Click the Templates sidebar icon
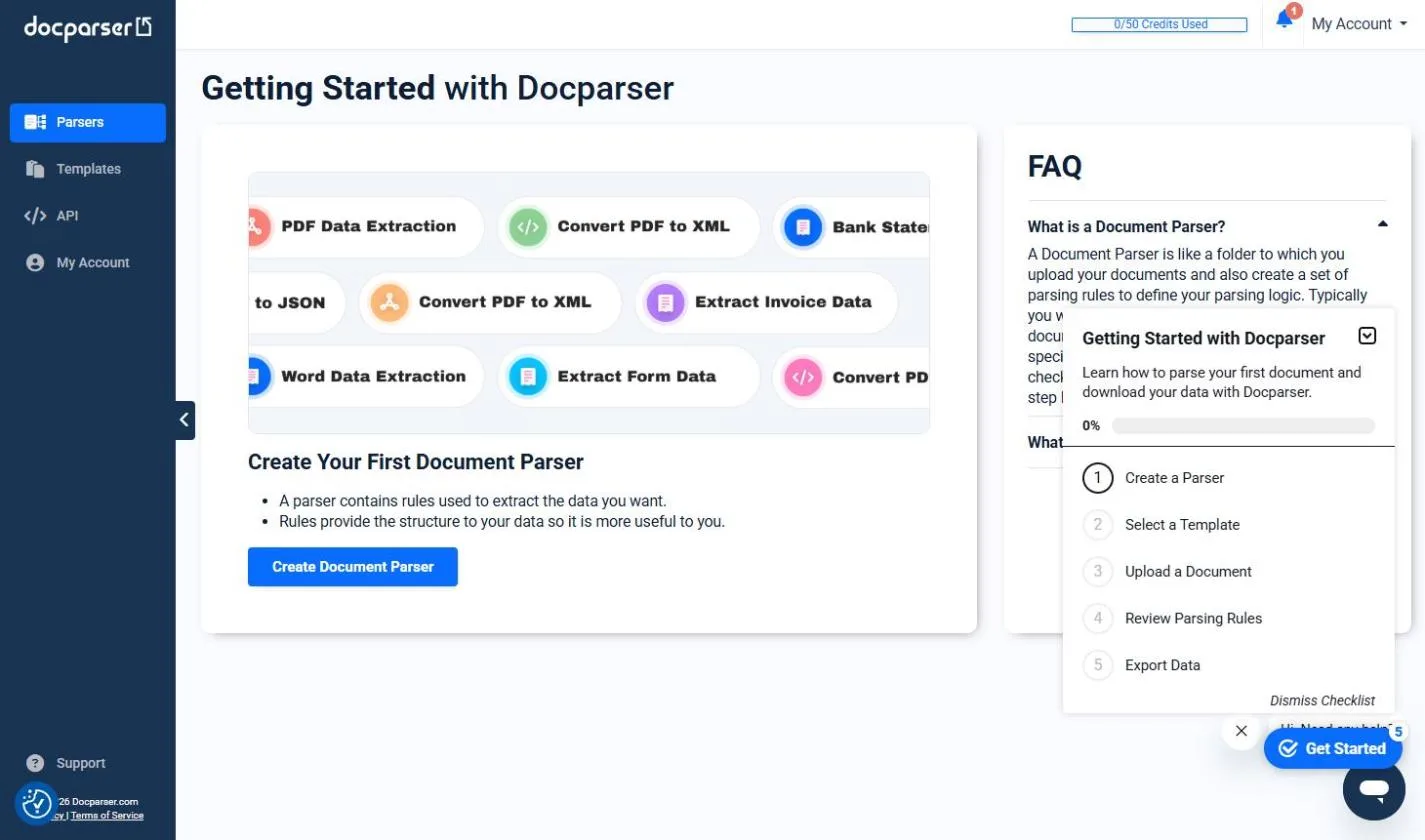The width and height of the screenshot is (1425, 840). click(x=35, y=169)
